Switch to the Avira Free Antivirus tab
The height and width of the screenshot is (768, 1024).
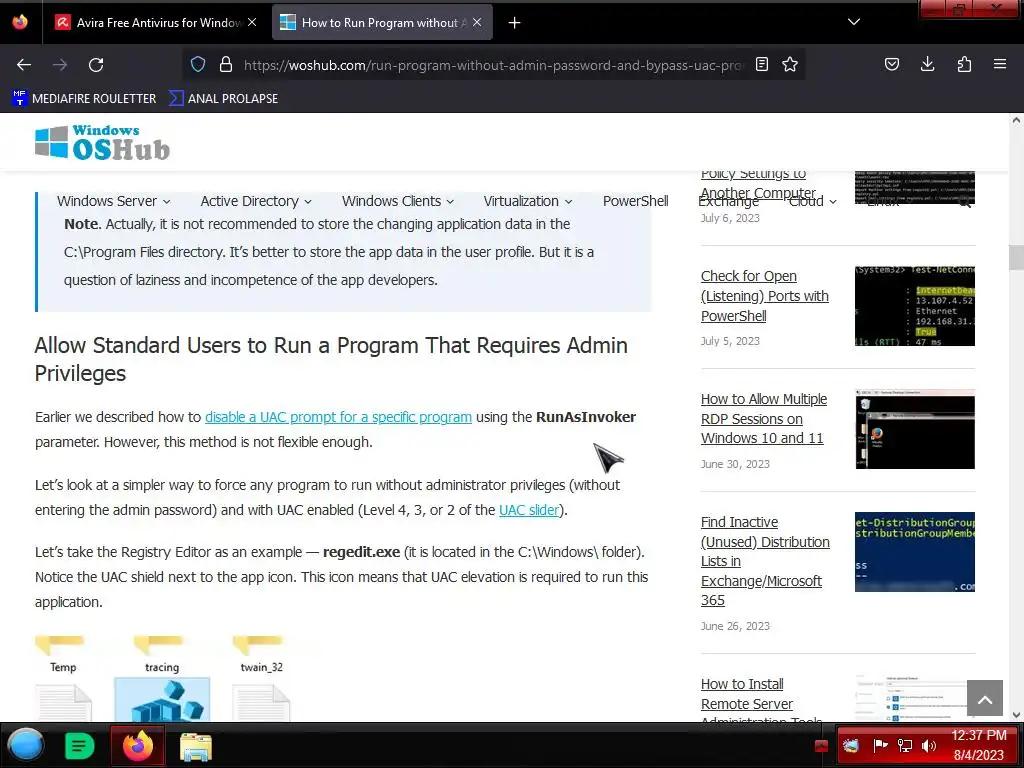coord(155,23)
